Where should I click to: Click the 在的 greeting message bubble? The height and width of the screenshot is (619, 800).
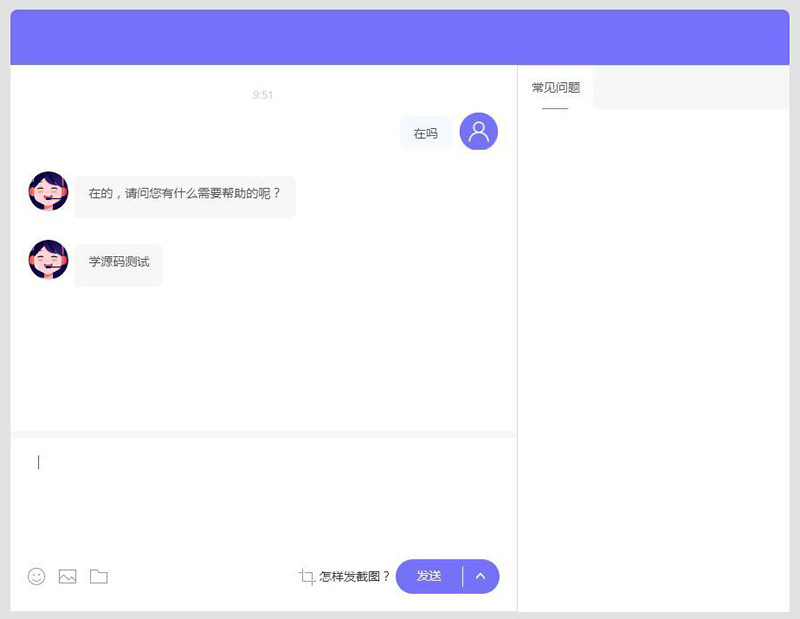(x=183, y=195)
